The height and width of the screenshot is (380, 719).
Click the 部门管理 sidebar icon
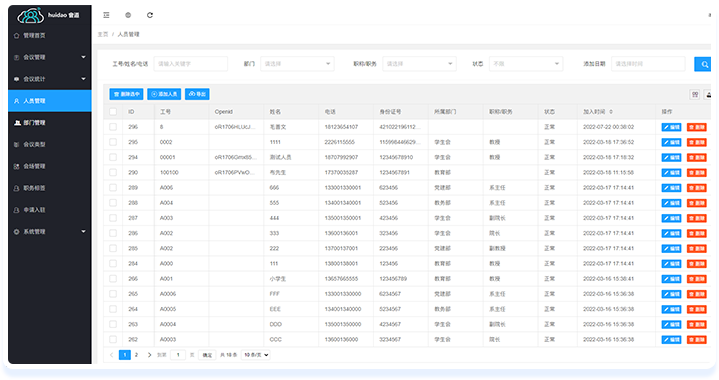click(x=17, y=123)
